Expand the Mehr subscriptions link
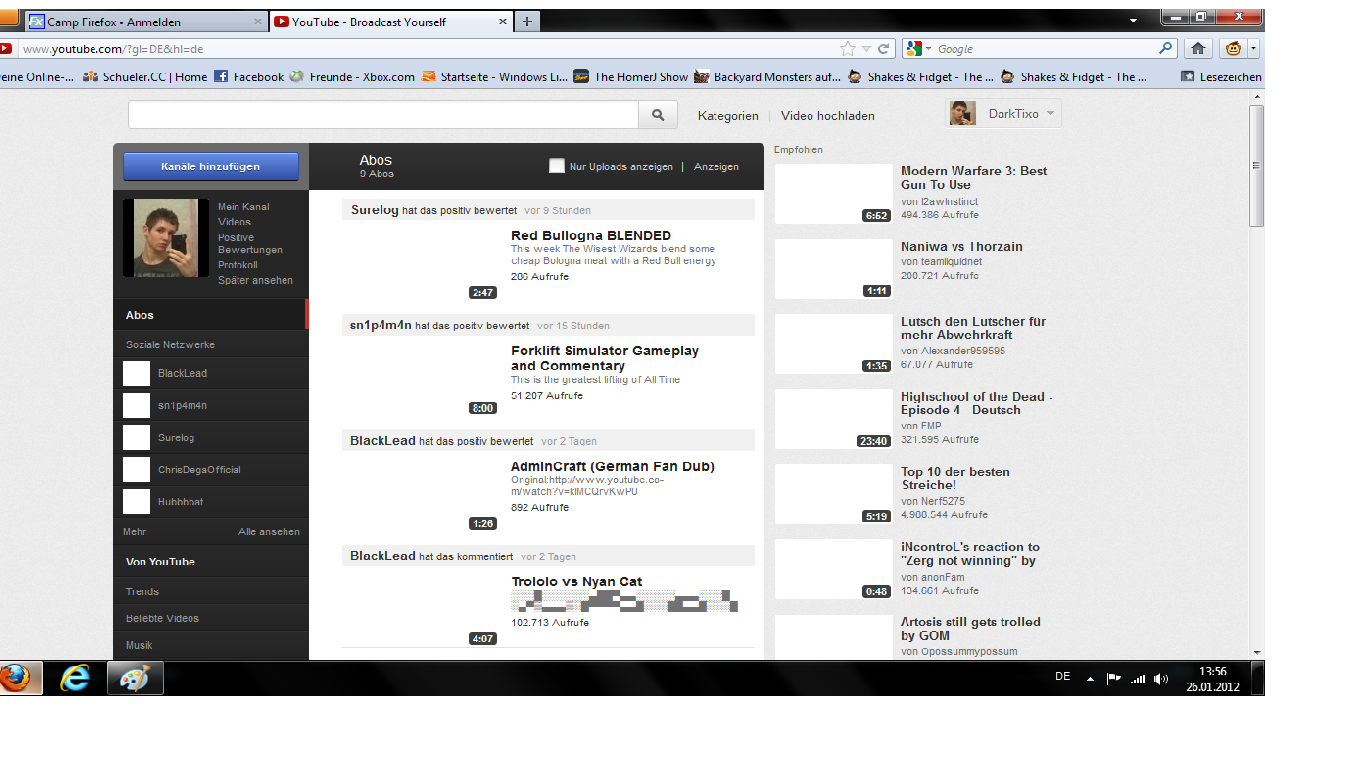 135,532
